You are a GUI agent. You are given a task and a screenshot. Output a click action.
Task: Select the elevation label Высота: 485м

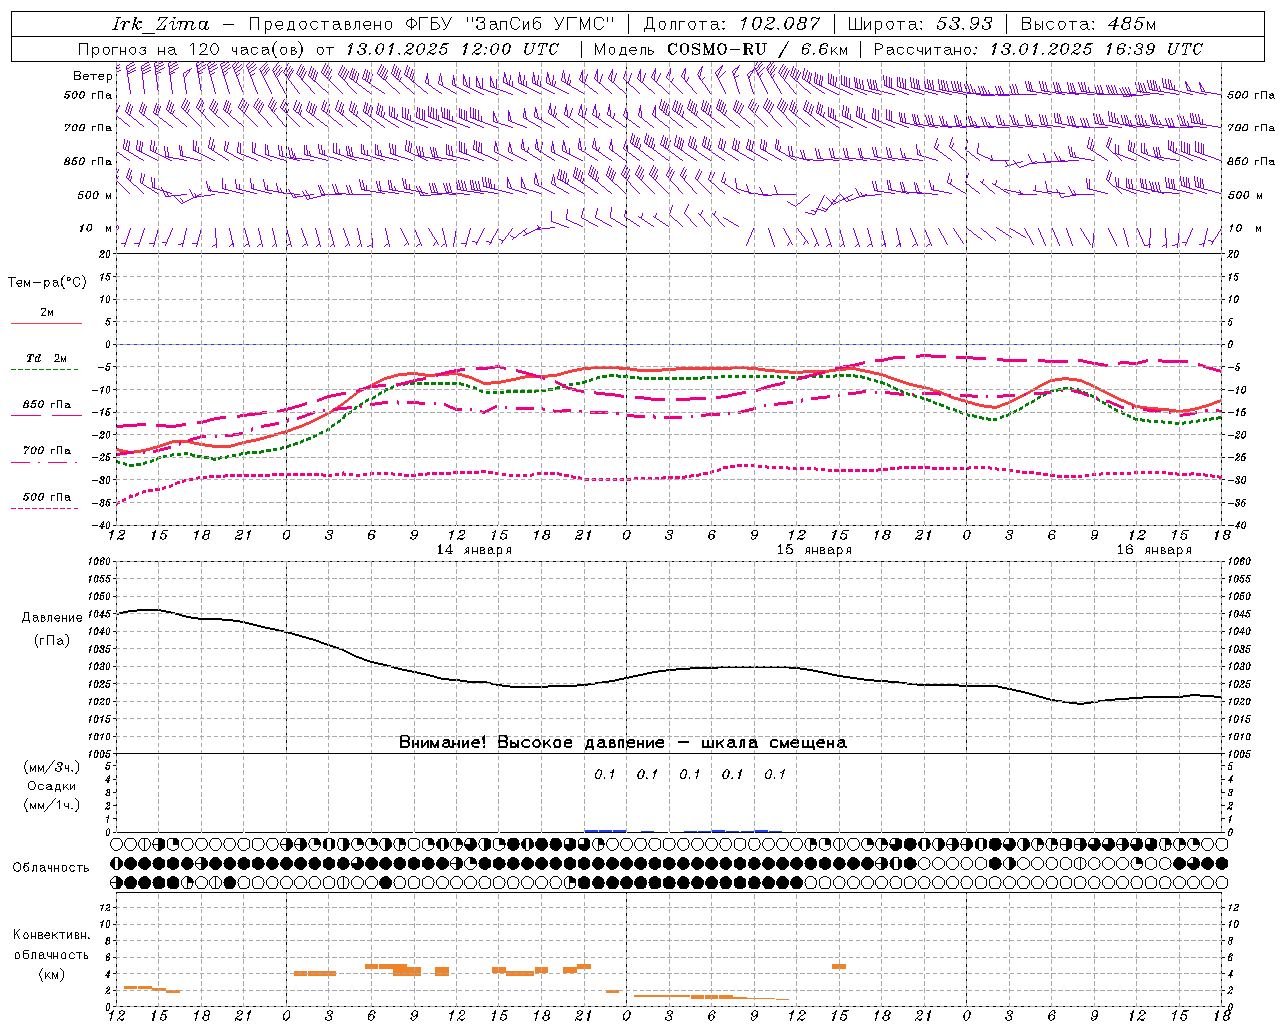click(1089, 24)
